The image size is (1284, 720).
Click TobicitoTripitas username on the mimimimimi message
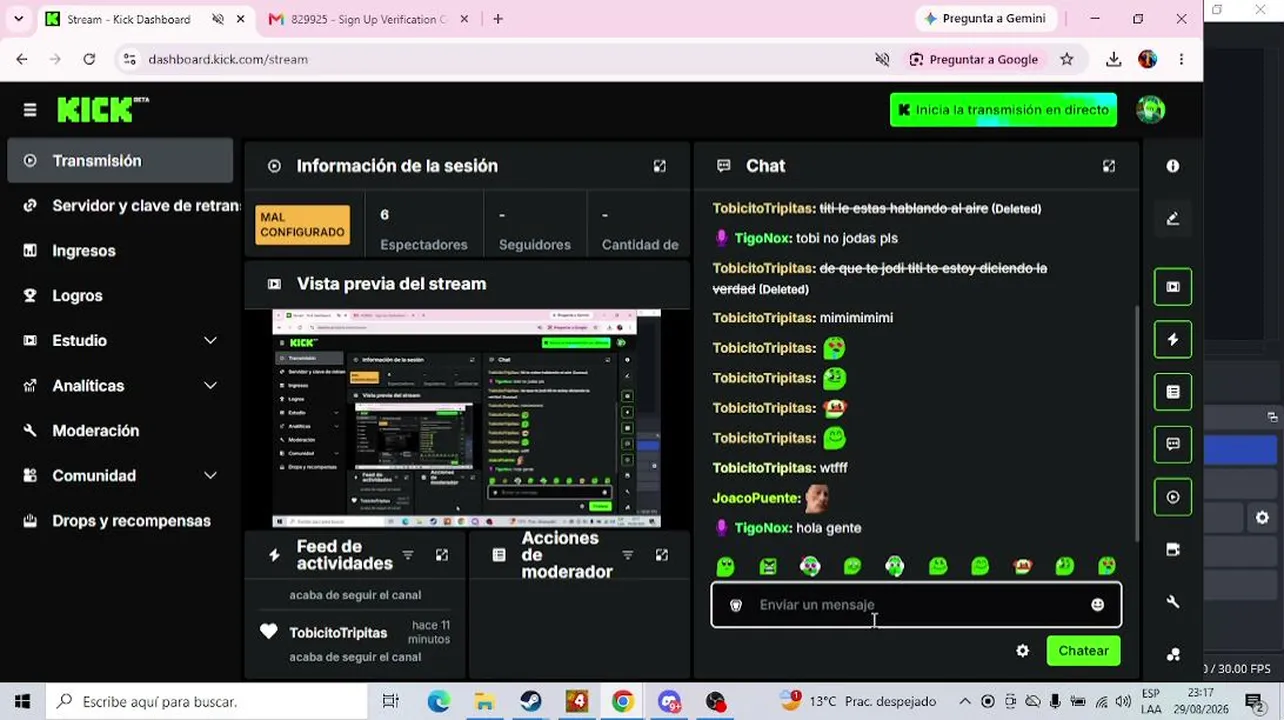pyautogui.click(x=764, y=318)
